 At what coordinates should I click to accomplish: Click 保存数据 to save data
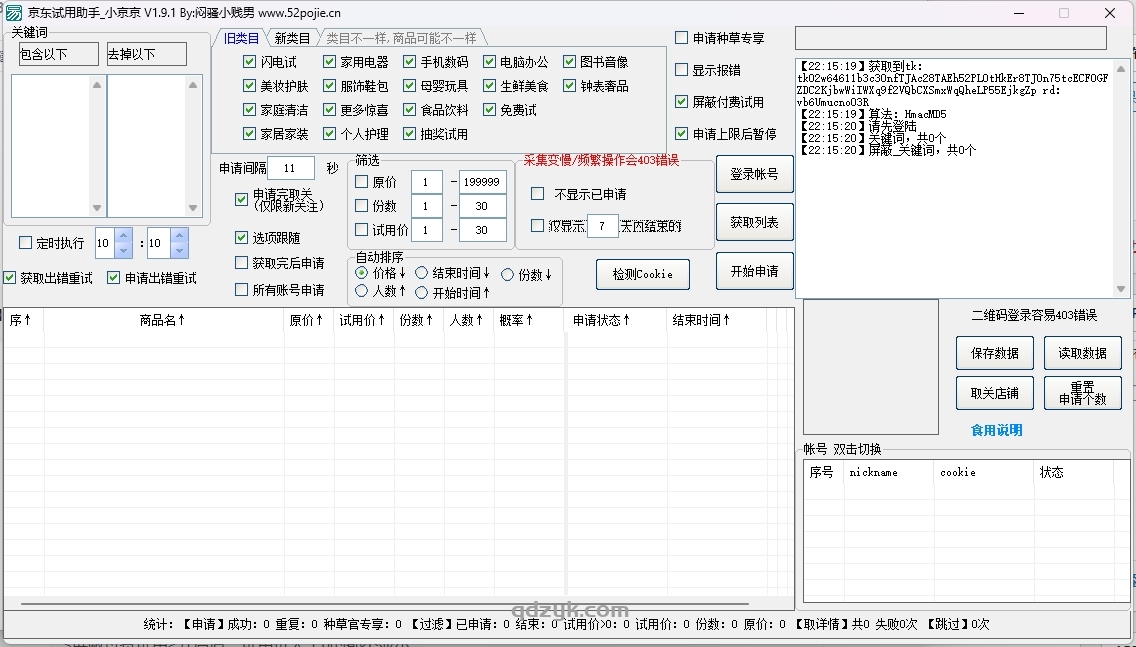[x=994, y=352]
